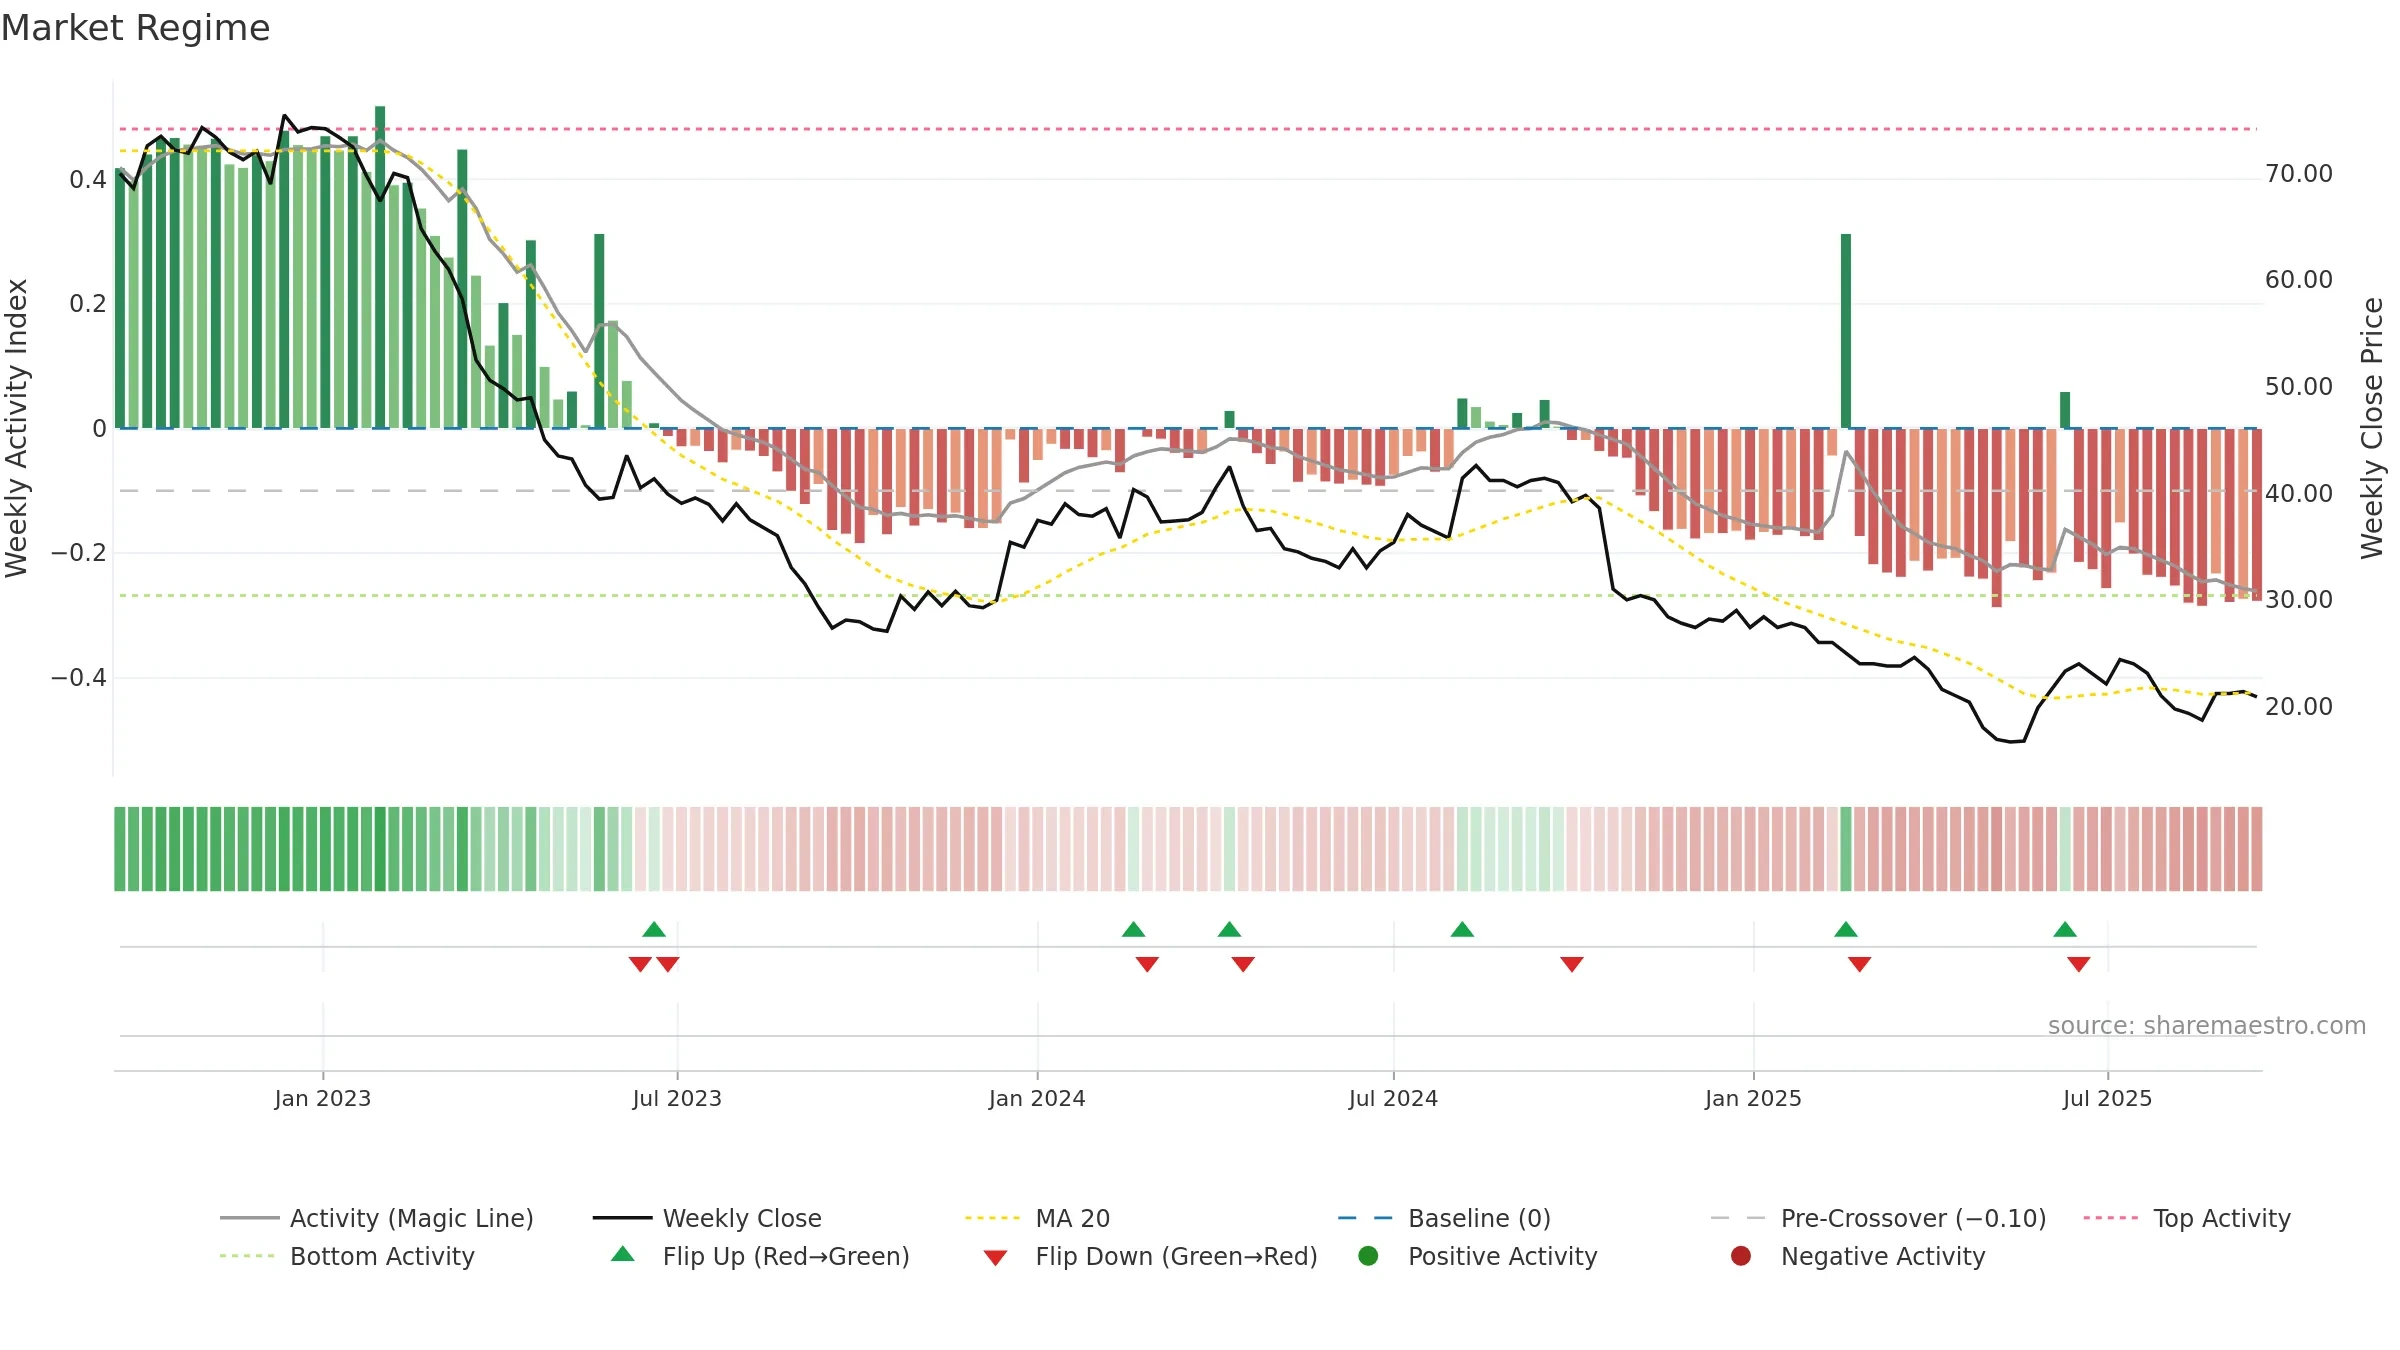Click the 60.00 price axis tick
The height and width of the screenshot is (1350, 2400).
point(2299,280)
